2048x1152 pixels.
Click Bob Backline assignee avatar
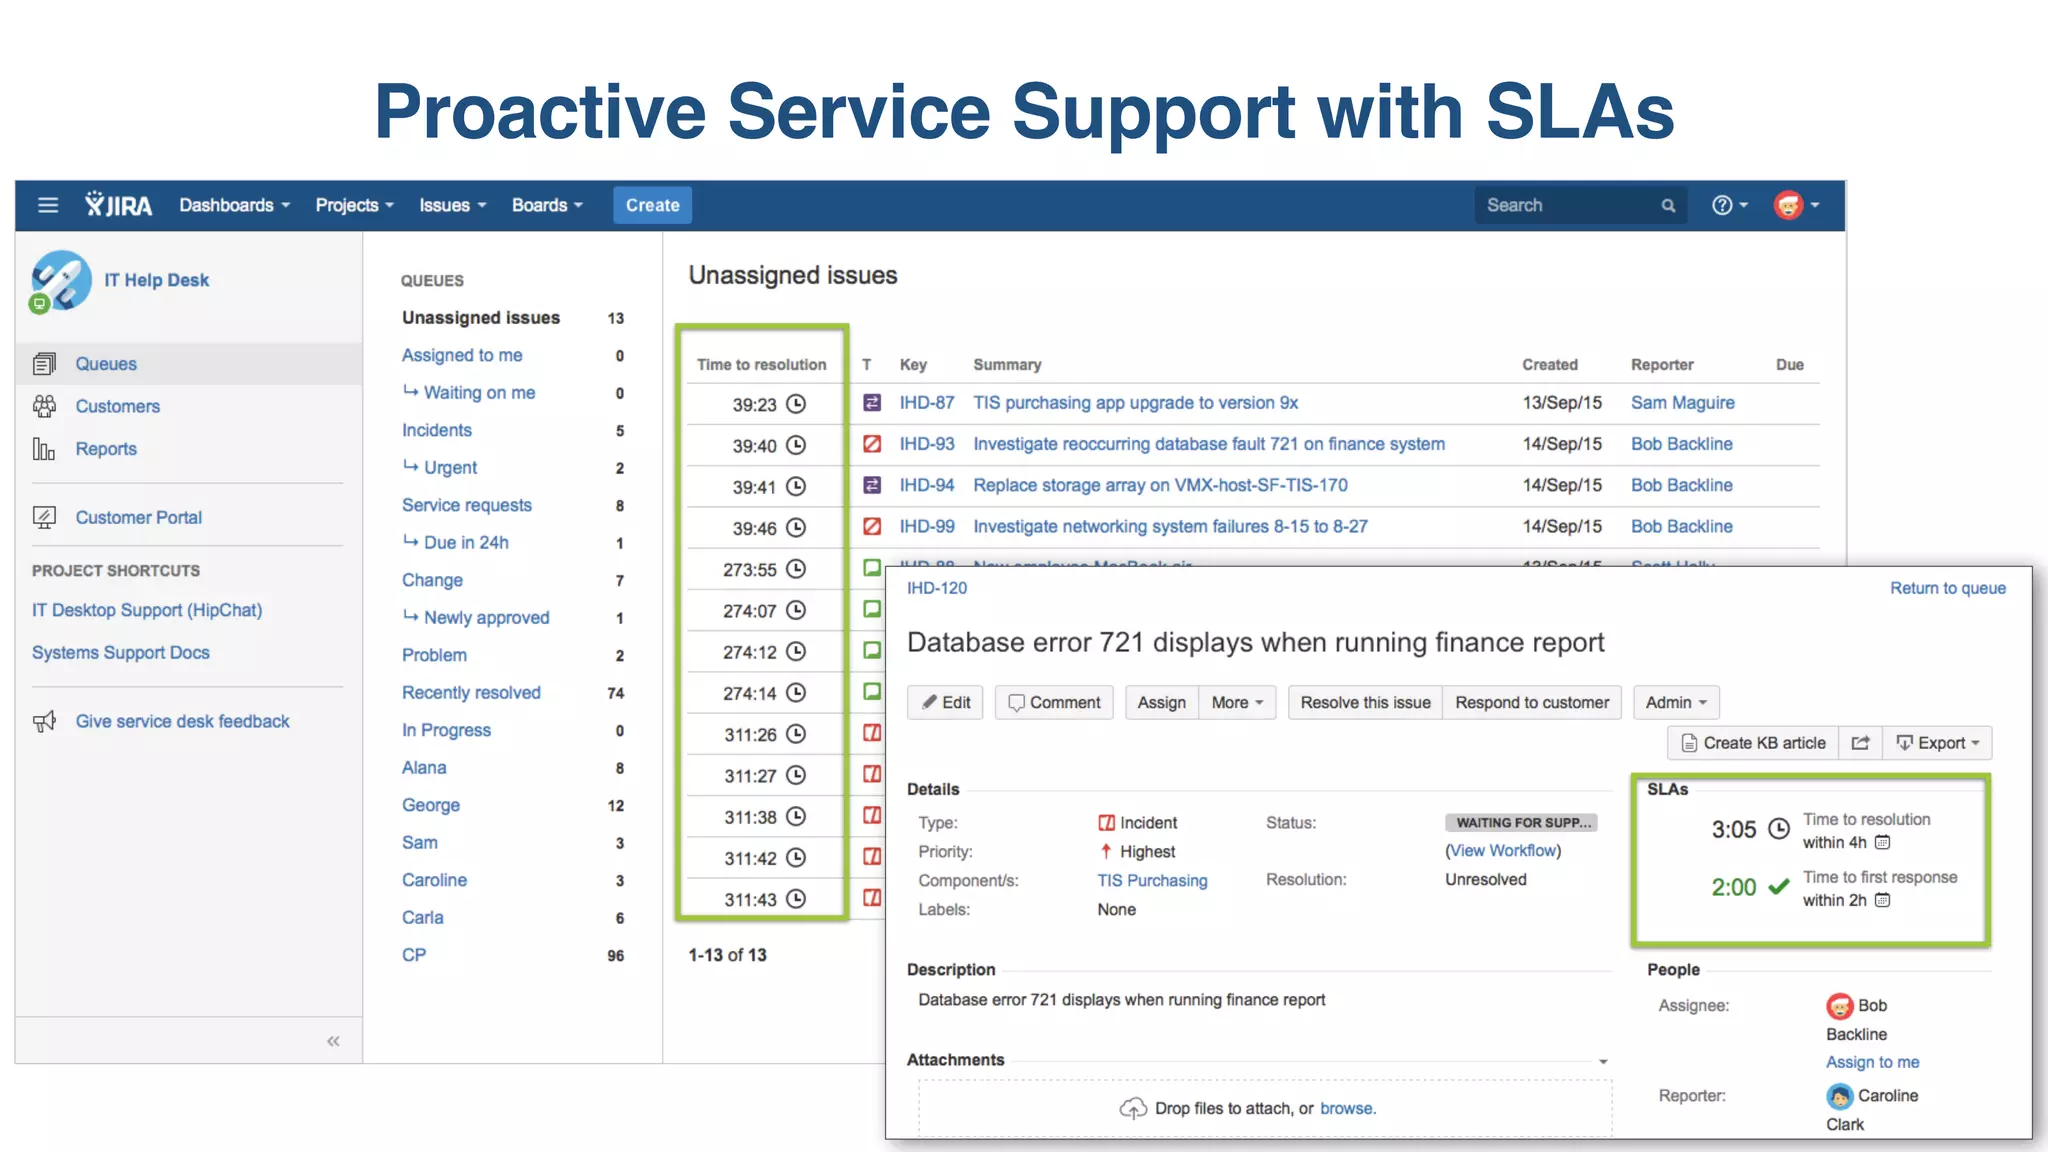point(1840,1006)
